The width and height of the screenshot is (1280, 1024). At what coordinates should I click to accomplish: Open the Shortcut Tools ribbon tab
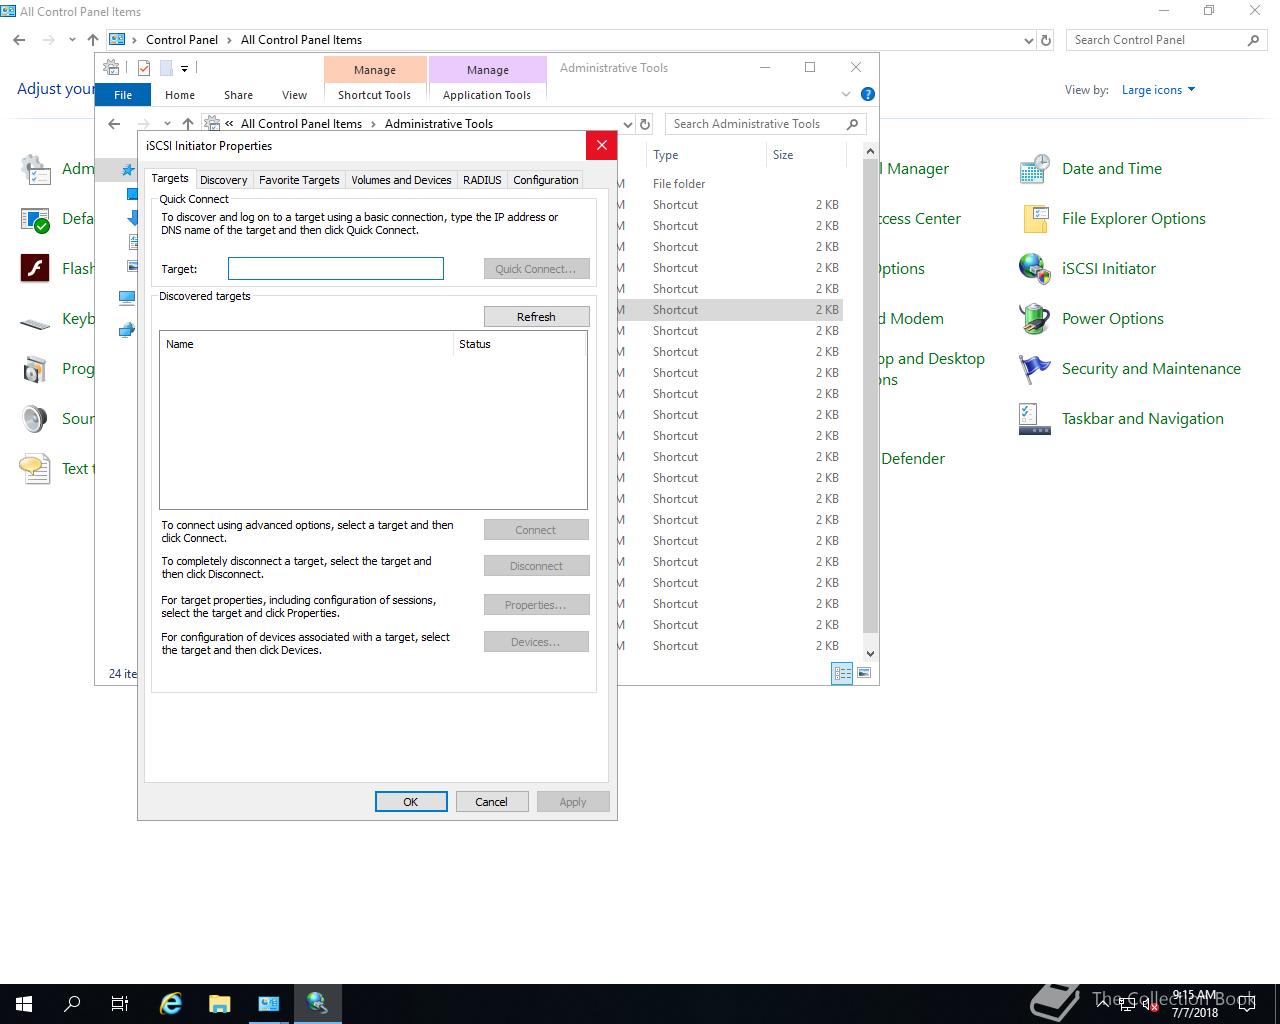click(x=374, y=95)
